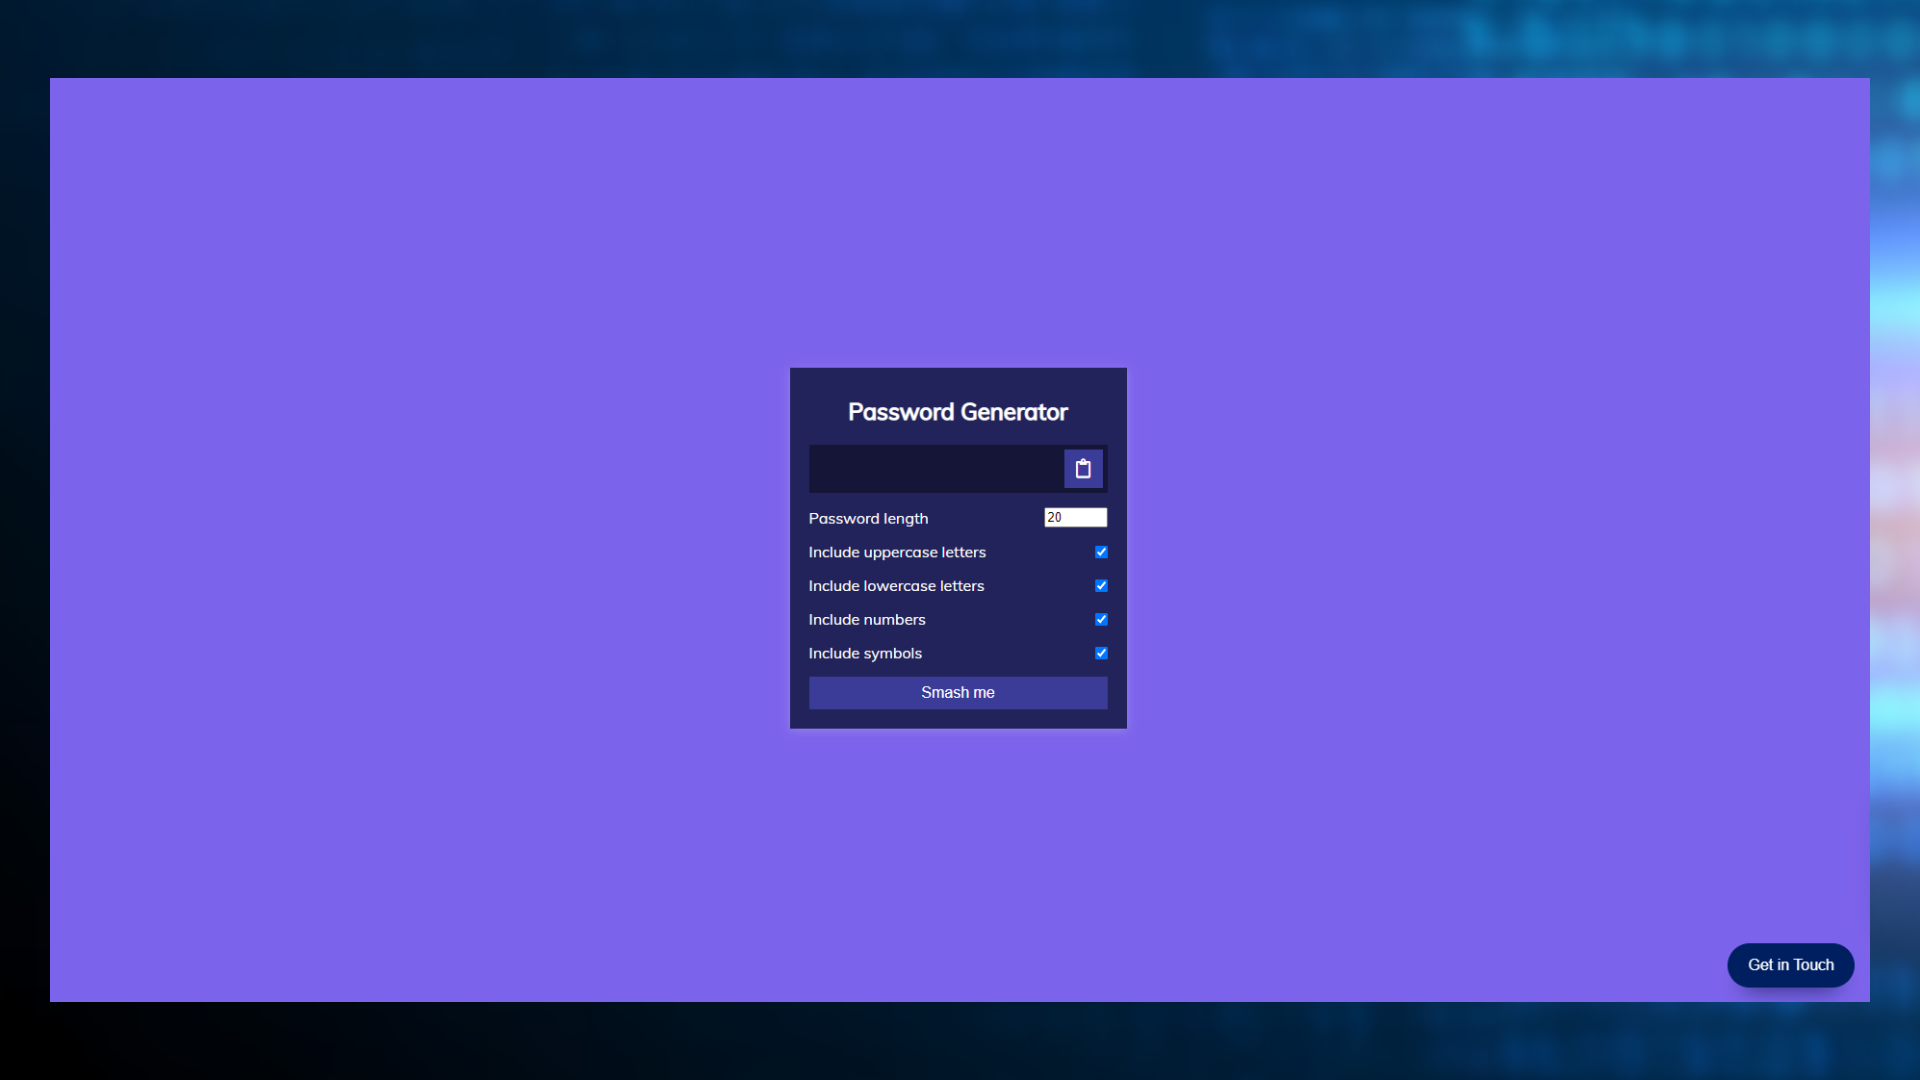Click the empty generated password display
Screen dimensions: 1920x1080
[935, 469]
